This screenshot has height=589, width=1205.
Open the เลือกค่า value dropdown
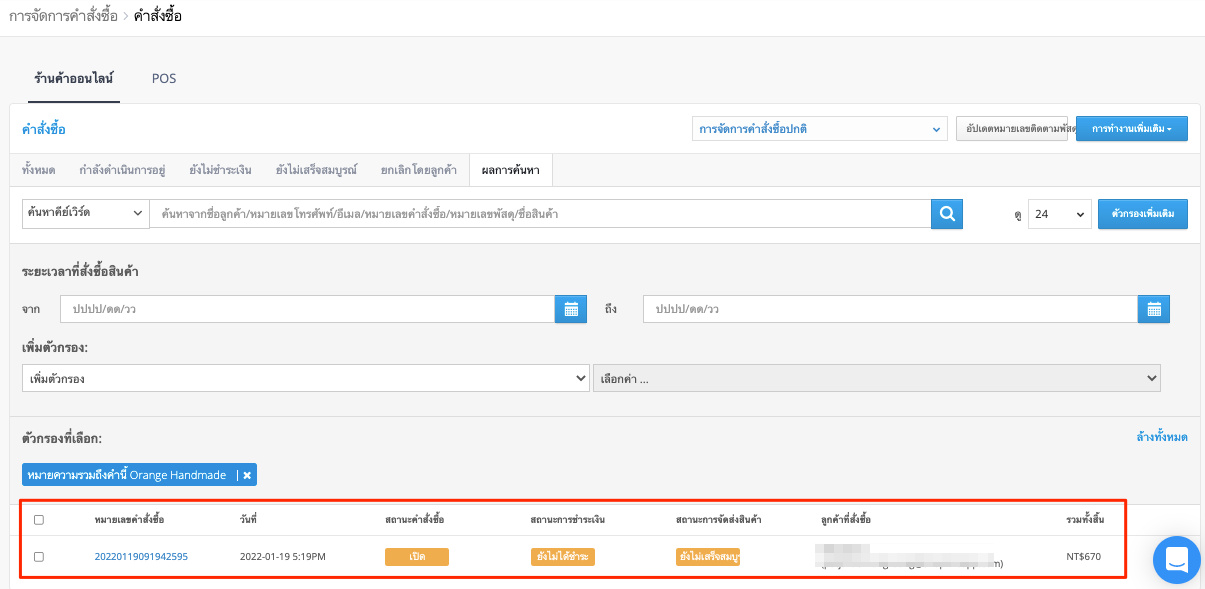click(877, 378)
